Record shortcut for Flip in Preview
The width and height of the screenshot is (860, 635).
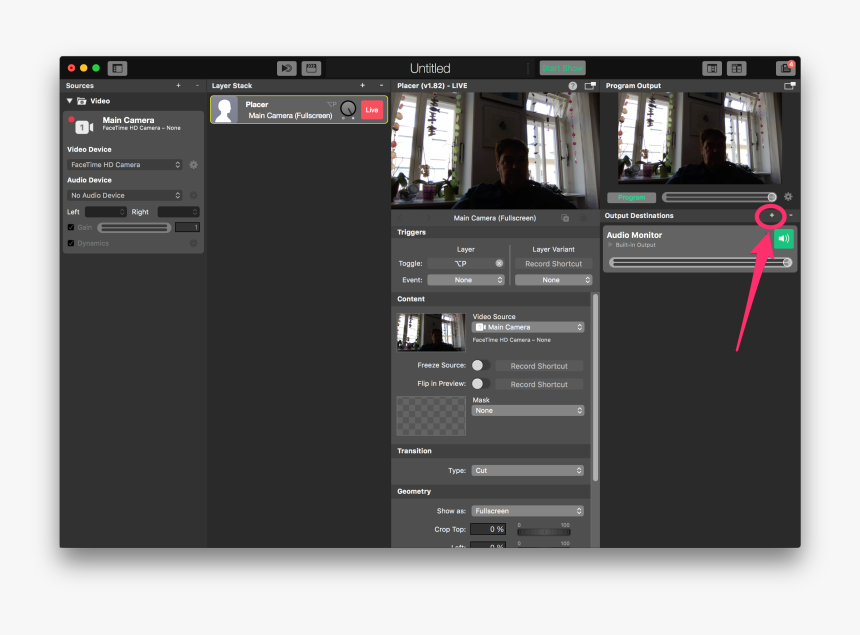pyautogui.click(x=539, y=384)
